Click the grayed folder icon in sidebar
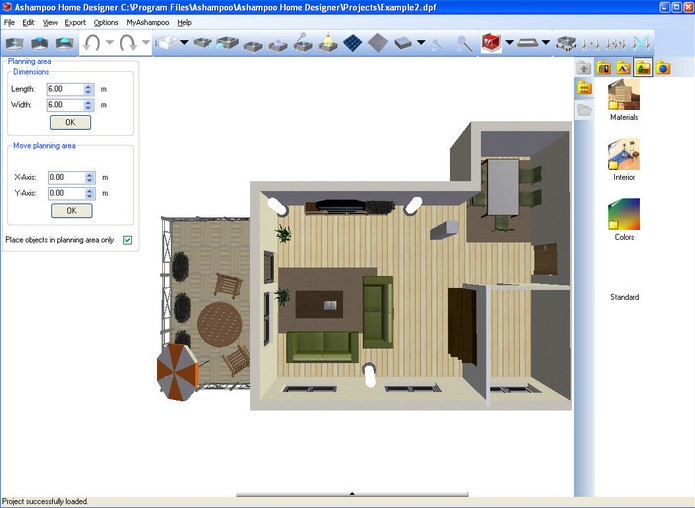The height and width of the screenshot is (508, 695). click(584, 109)
